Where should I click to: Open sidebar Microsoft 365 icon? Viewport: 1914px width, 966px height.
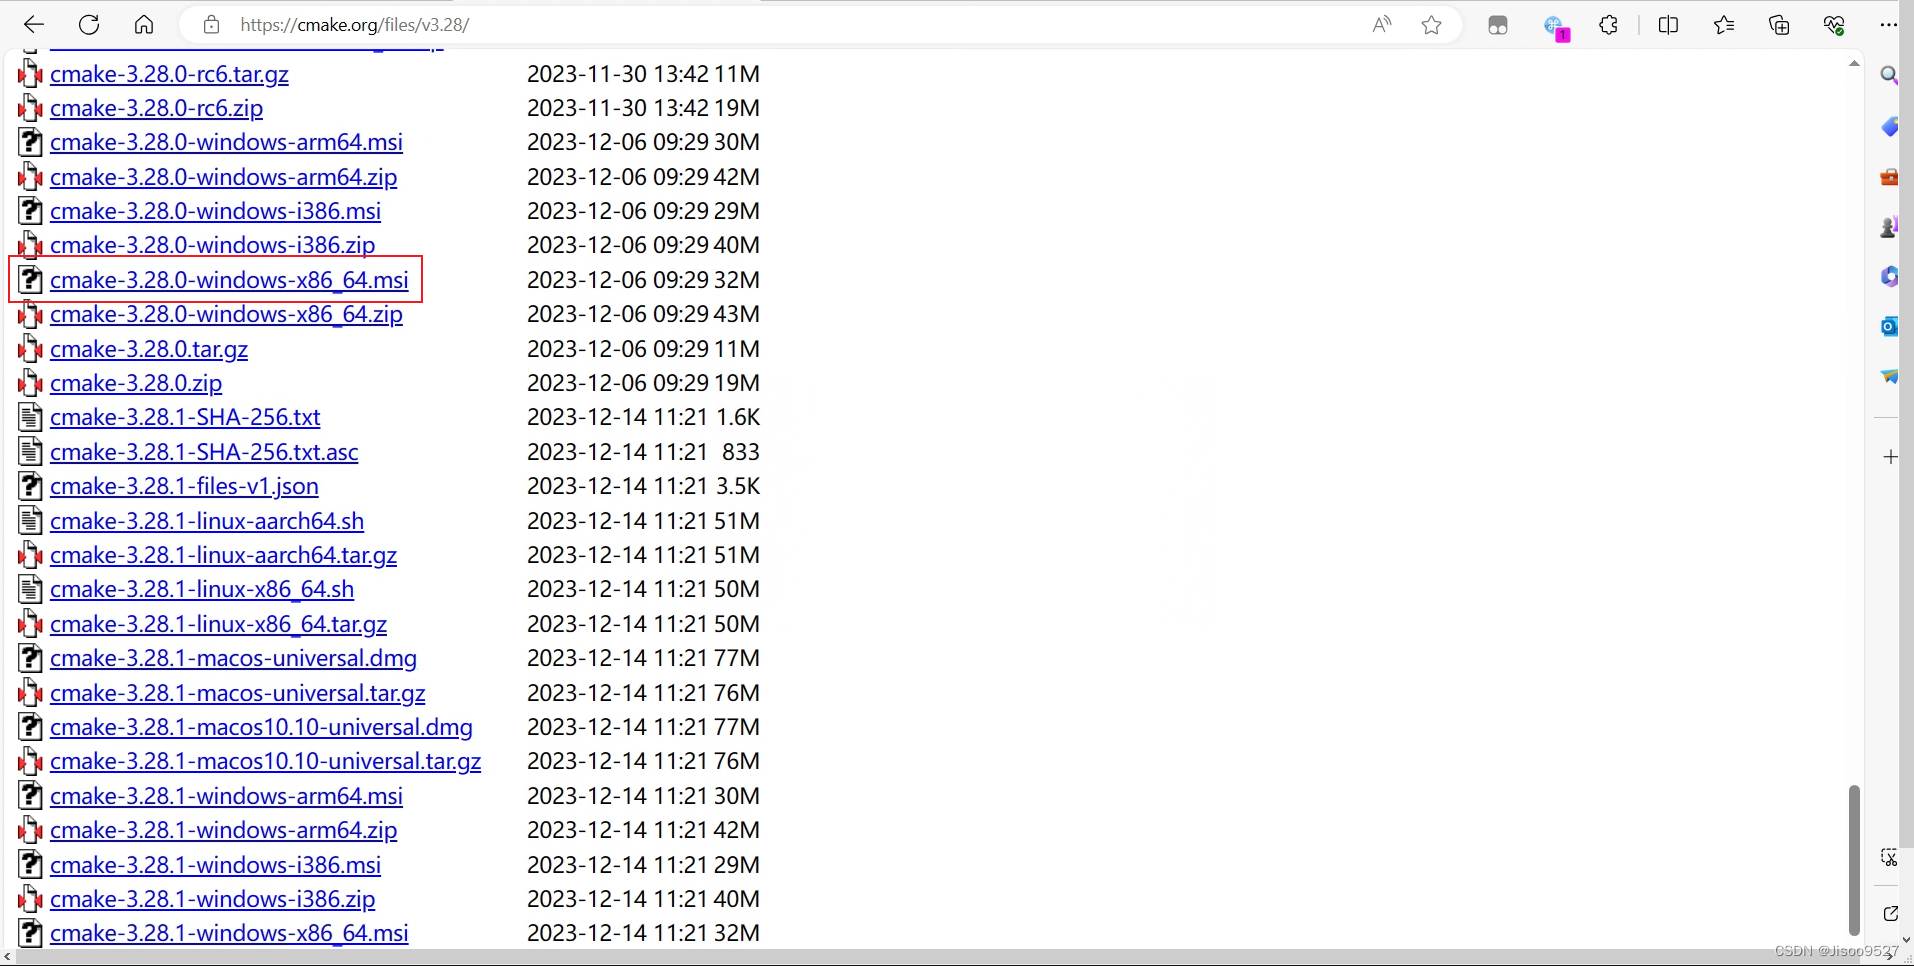click(1889, 276)
